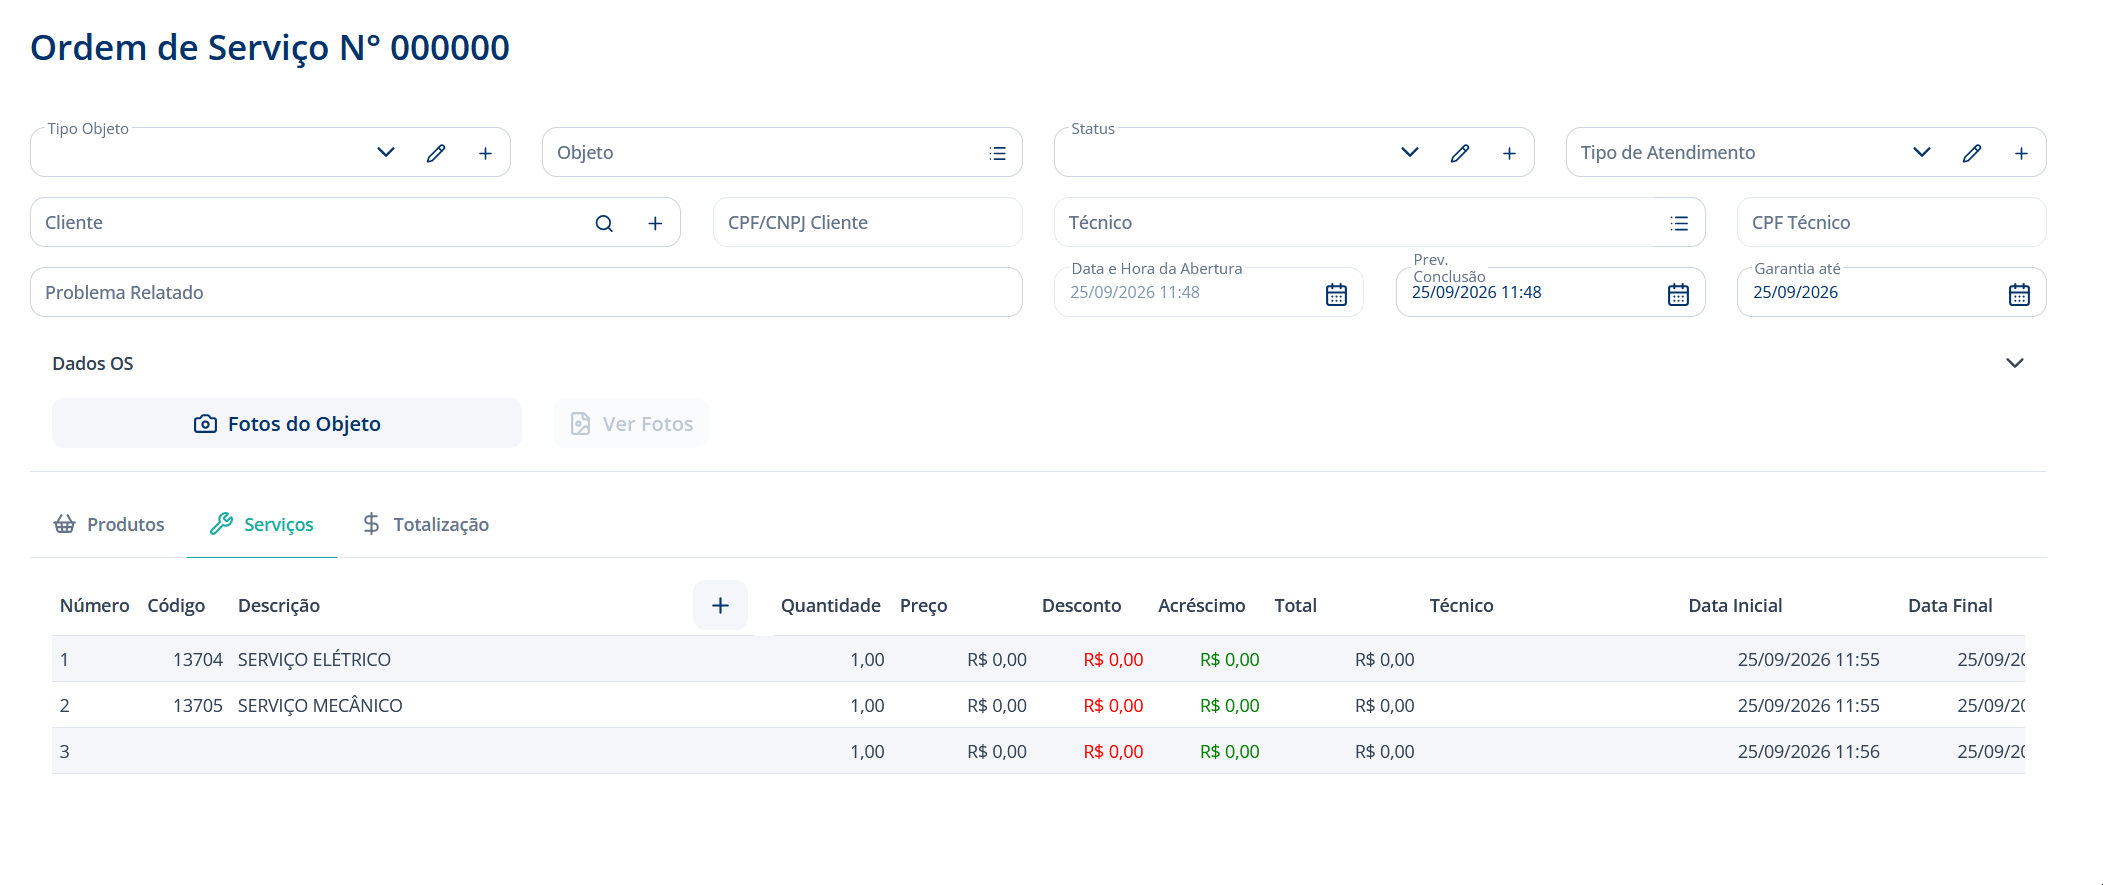Search for a Cliente with magnifier icon
Viewport: 2103px width, 885px height.
pos(604,223)
